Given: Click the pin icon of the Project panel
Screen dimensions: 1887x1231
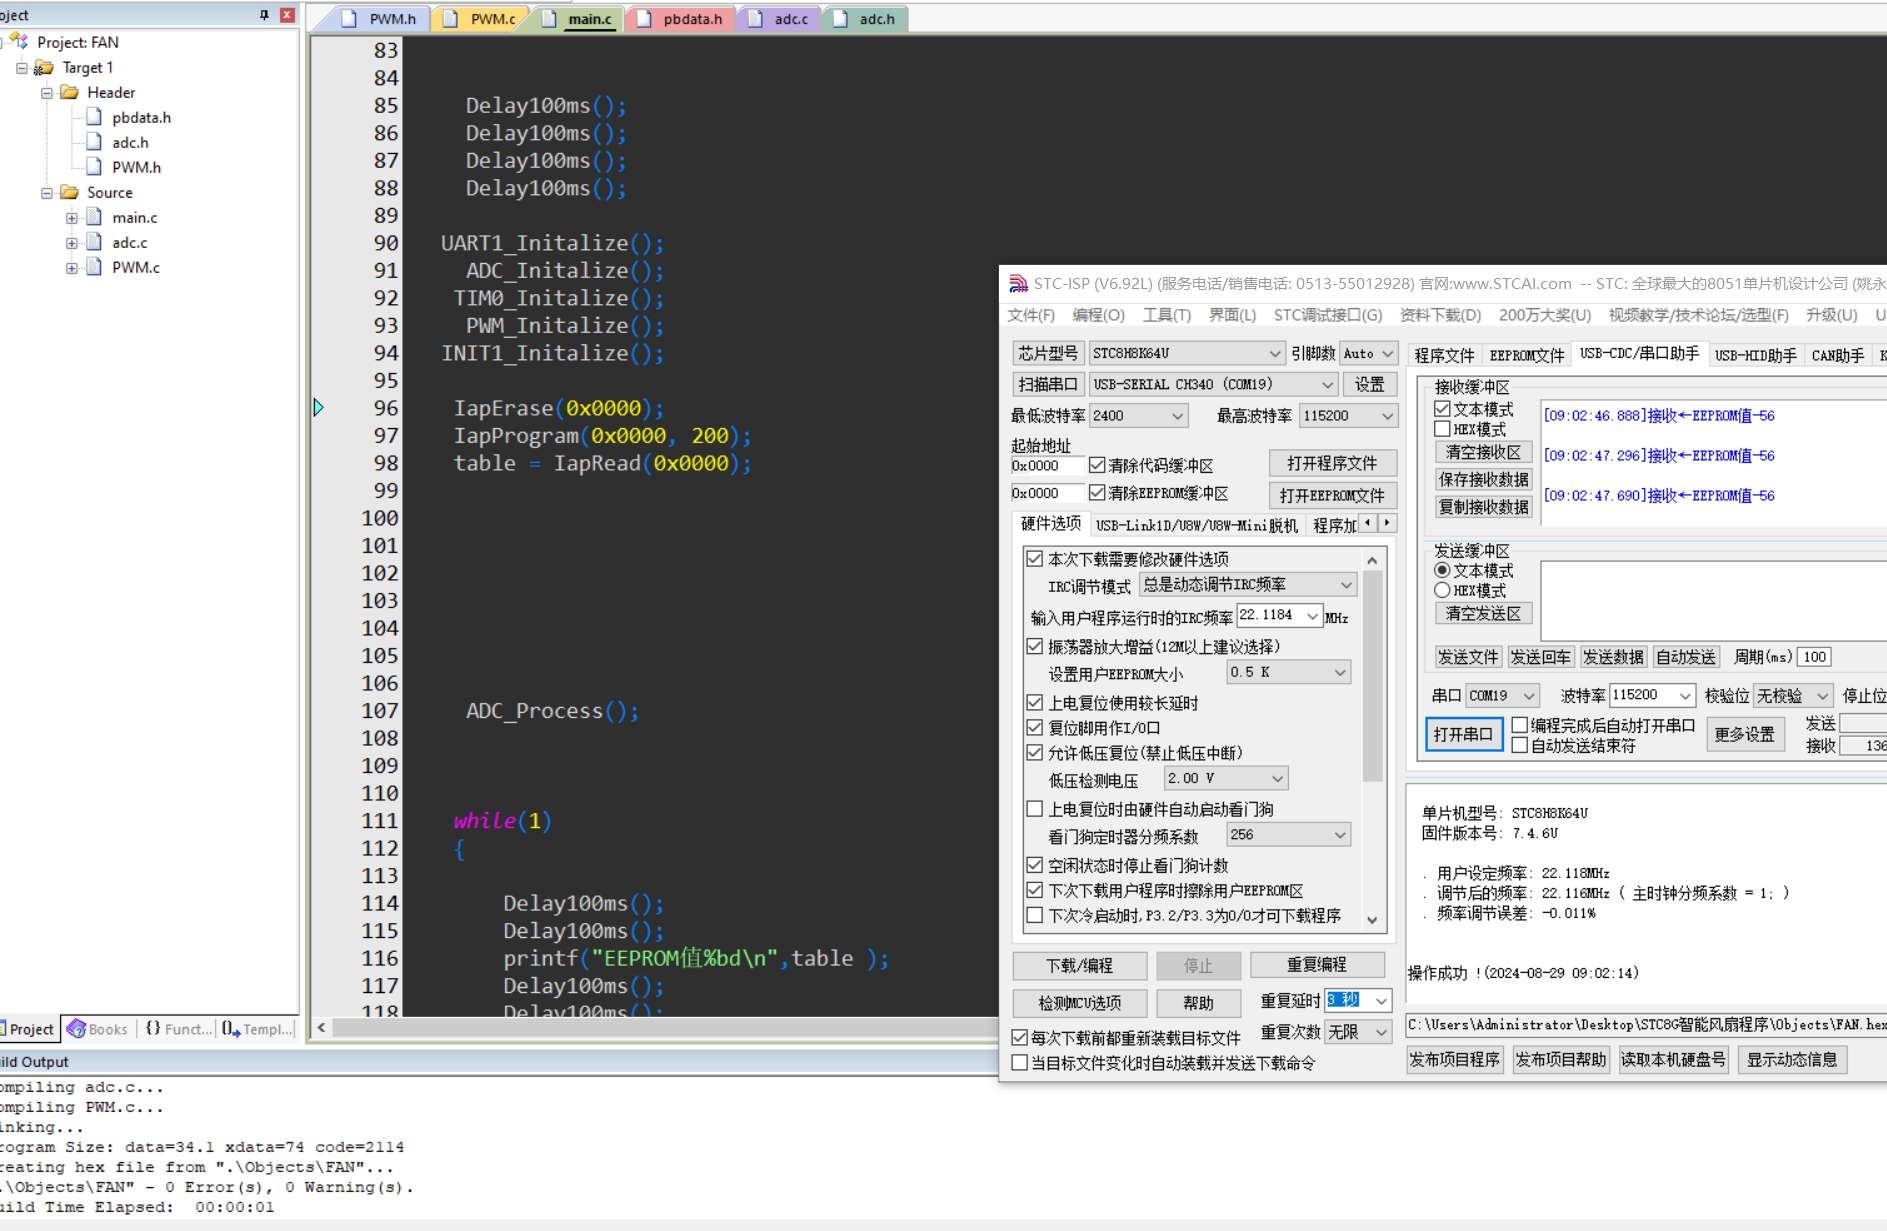Looking at the screenshot, I should pos(264,15).
